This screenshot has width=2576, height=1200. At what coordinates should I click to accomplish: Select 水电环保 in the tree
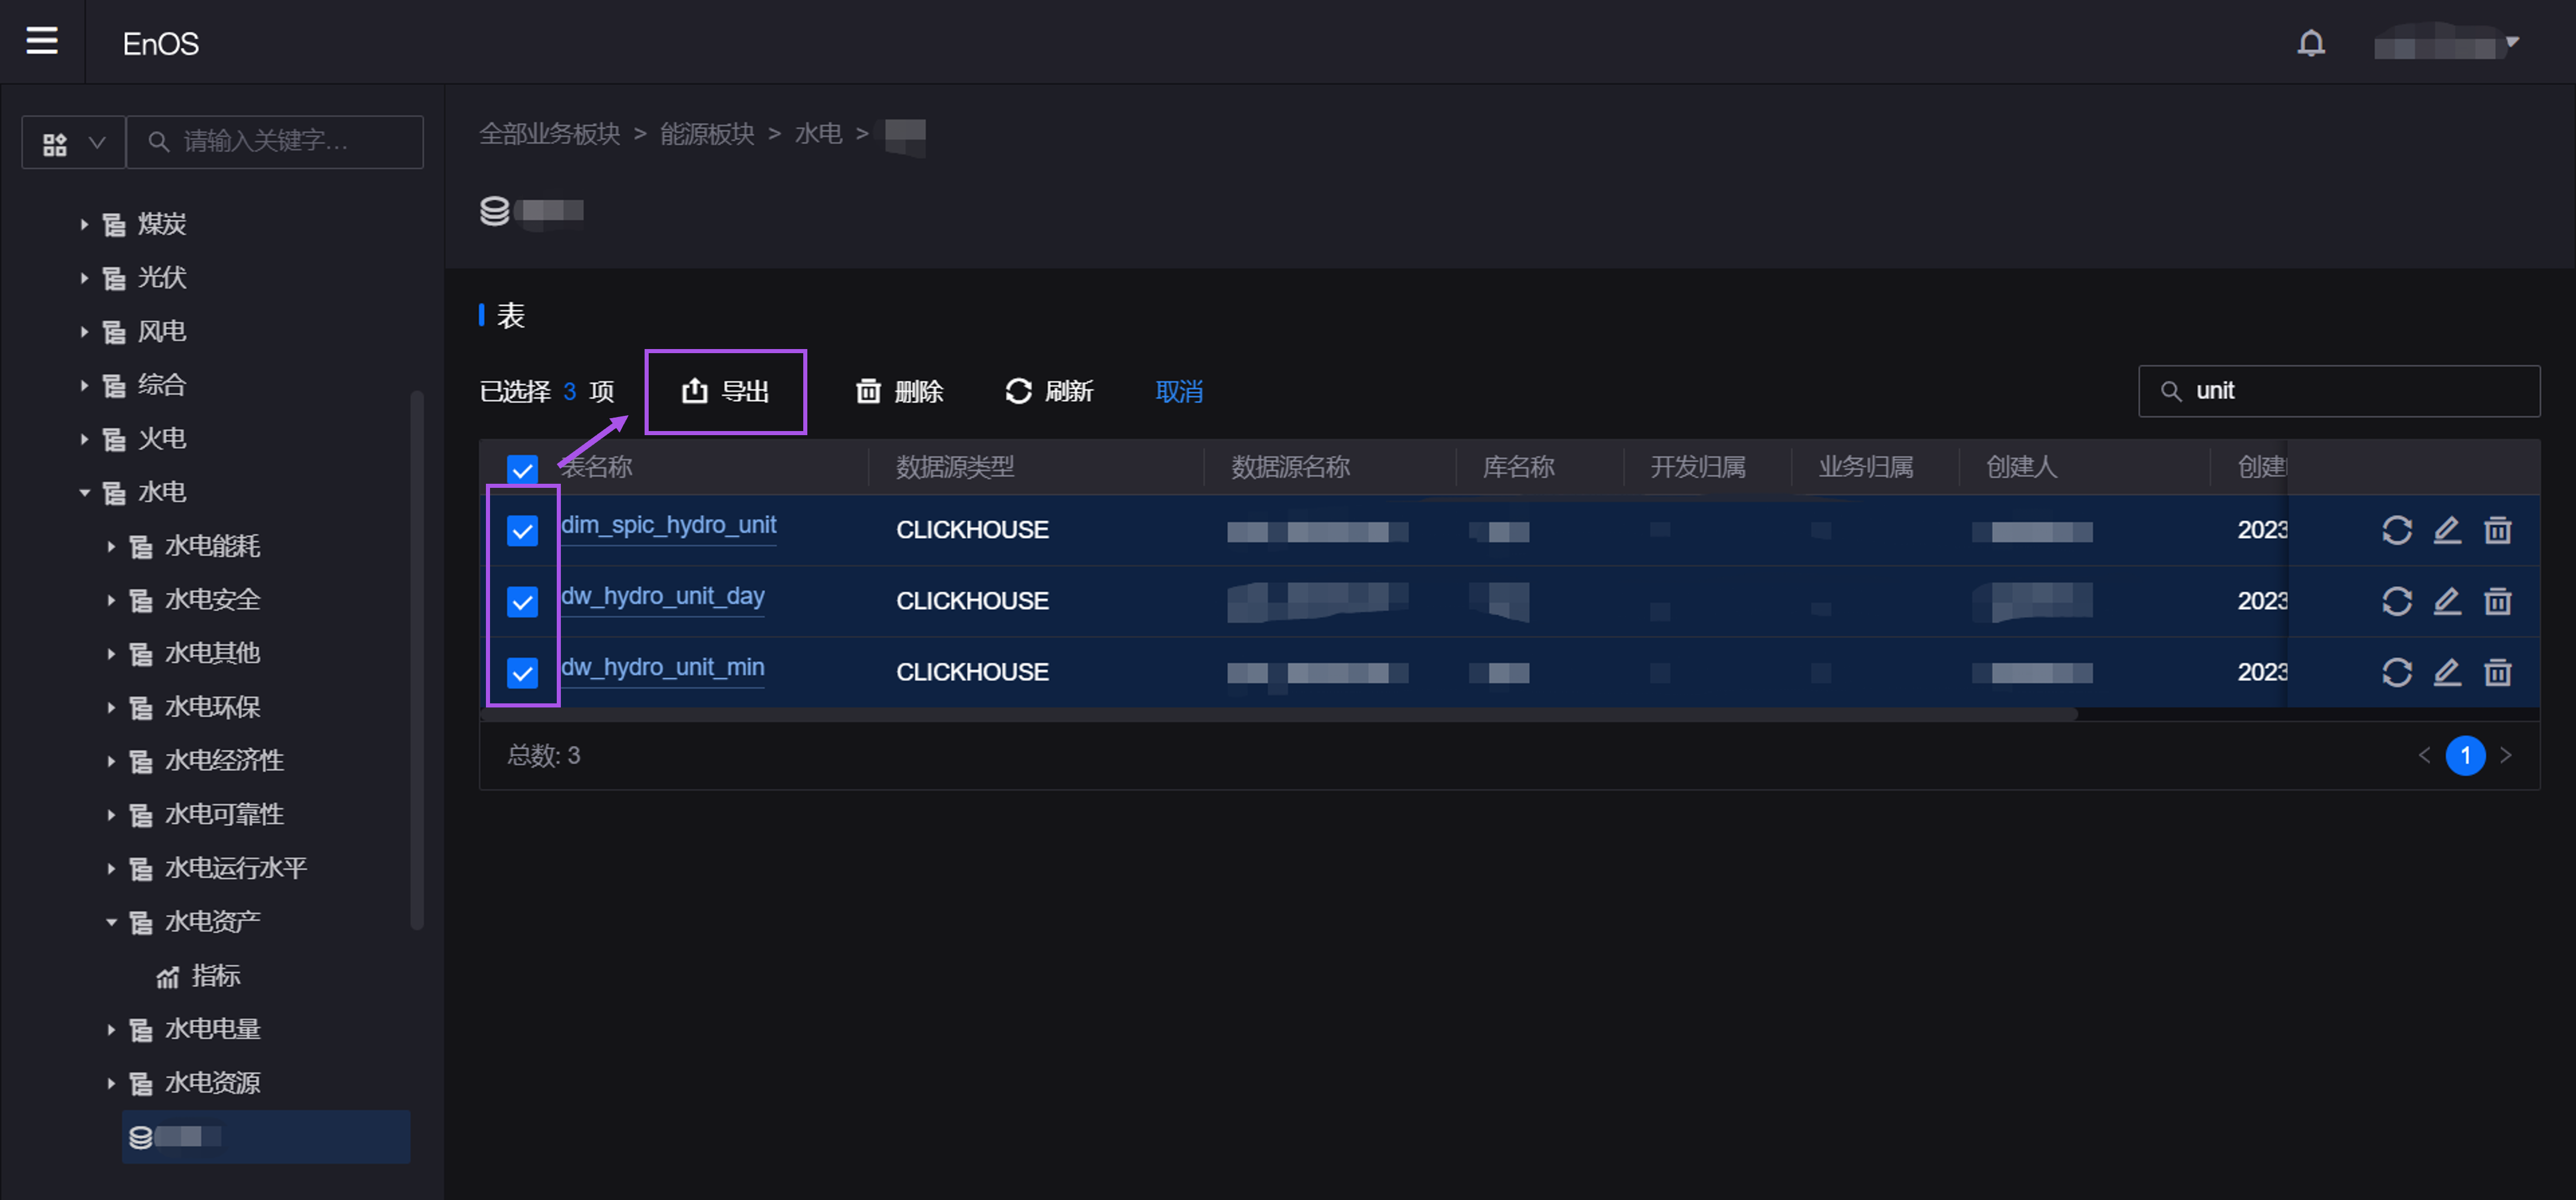(212, 707)
